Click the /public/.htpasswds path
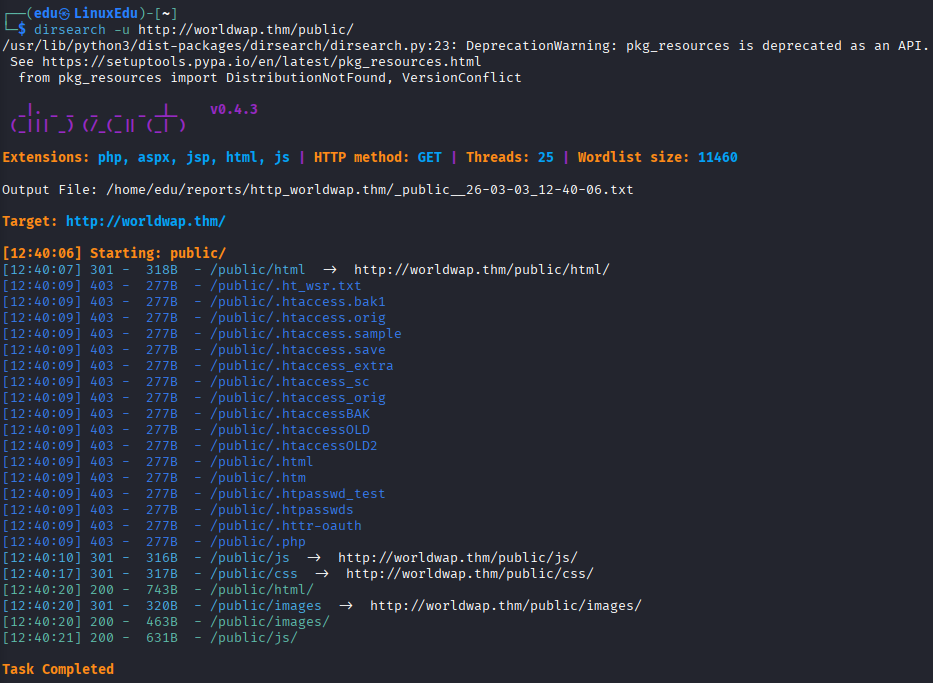Viewport: 933px width, 683px height. (281, 510)
